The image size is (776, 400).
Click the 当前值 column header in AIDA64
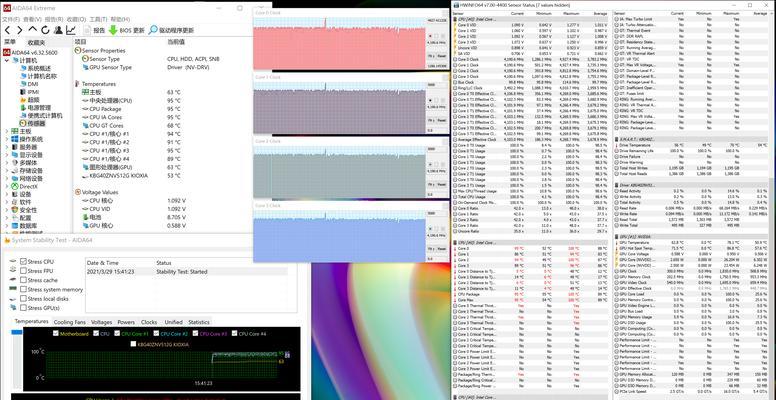pyautogui.click(x=176, y=42)
